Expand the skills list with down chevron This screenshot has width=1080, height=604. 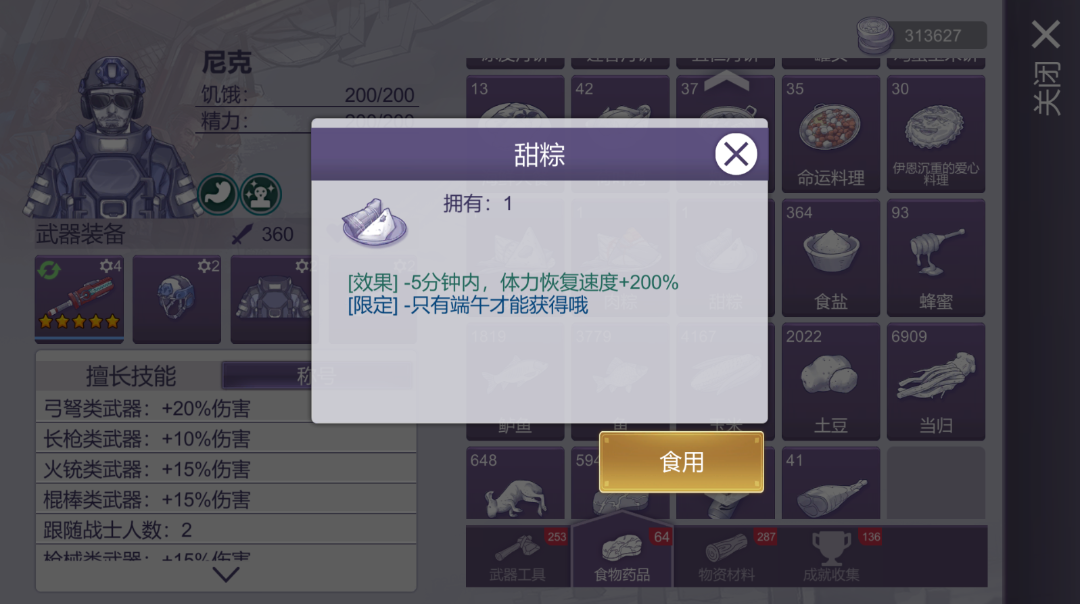pyautogui.click(x=226, y=574)
